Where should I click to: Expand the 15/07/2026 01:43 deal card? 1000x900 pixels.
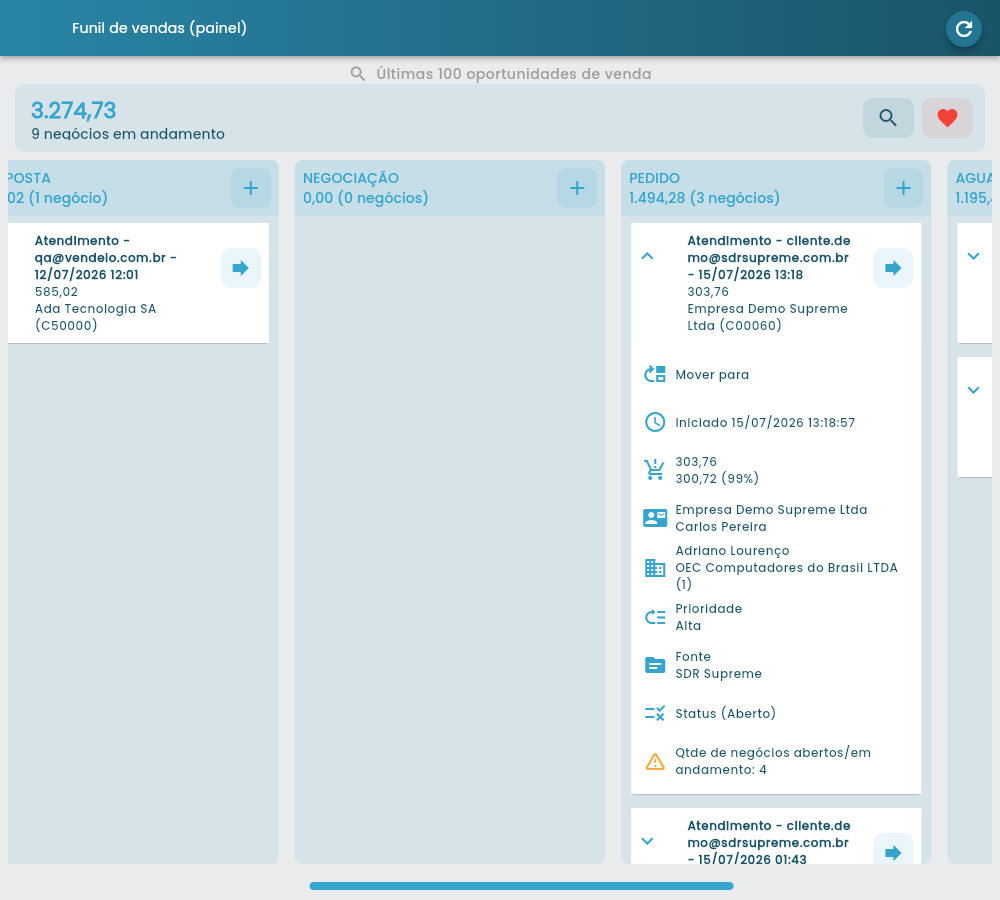647,841
